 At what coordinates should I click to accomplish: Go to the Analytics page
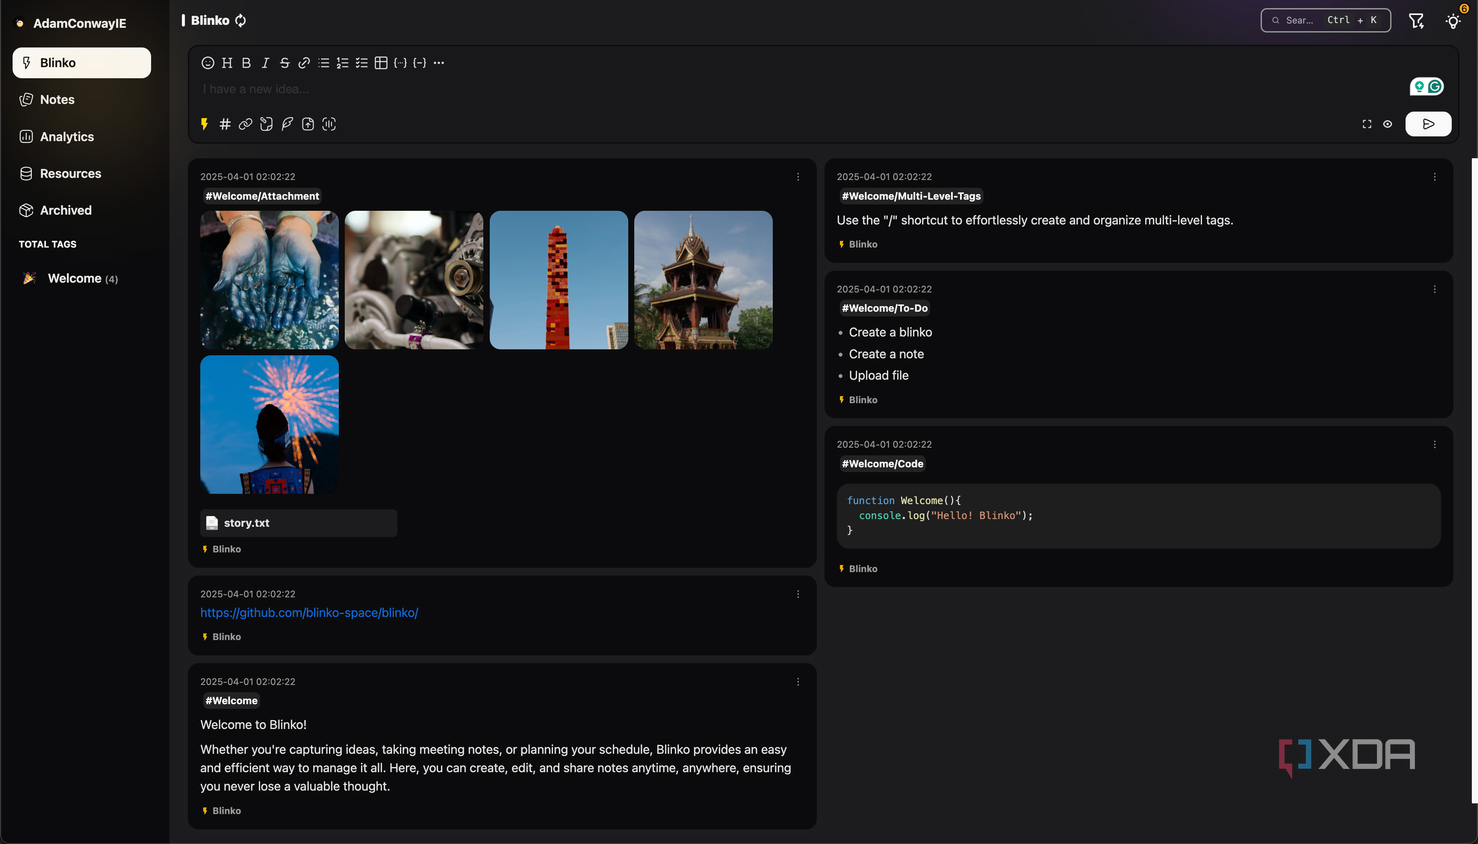pos(82,137)
